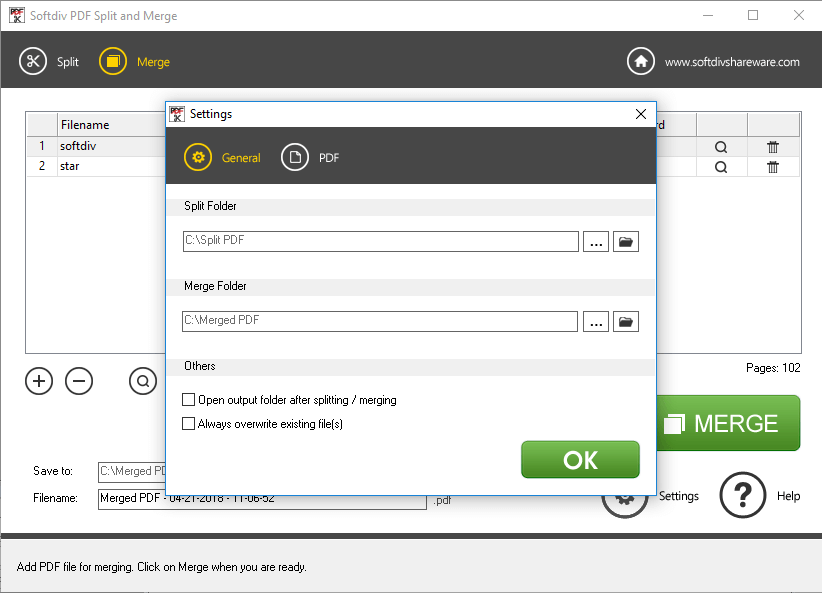Open the Merge Folder in explorer
822x593 pixels.
click(626, 322)
